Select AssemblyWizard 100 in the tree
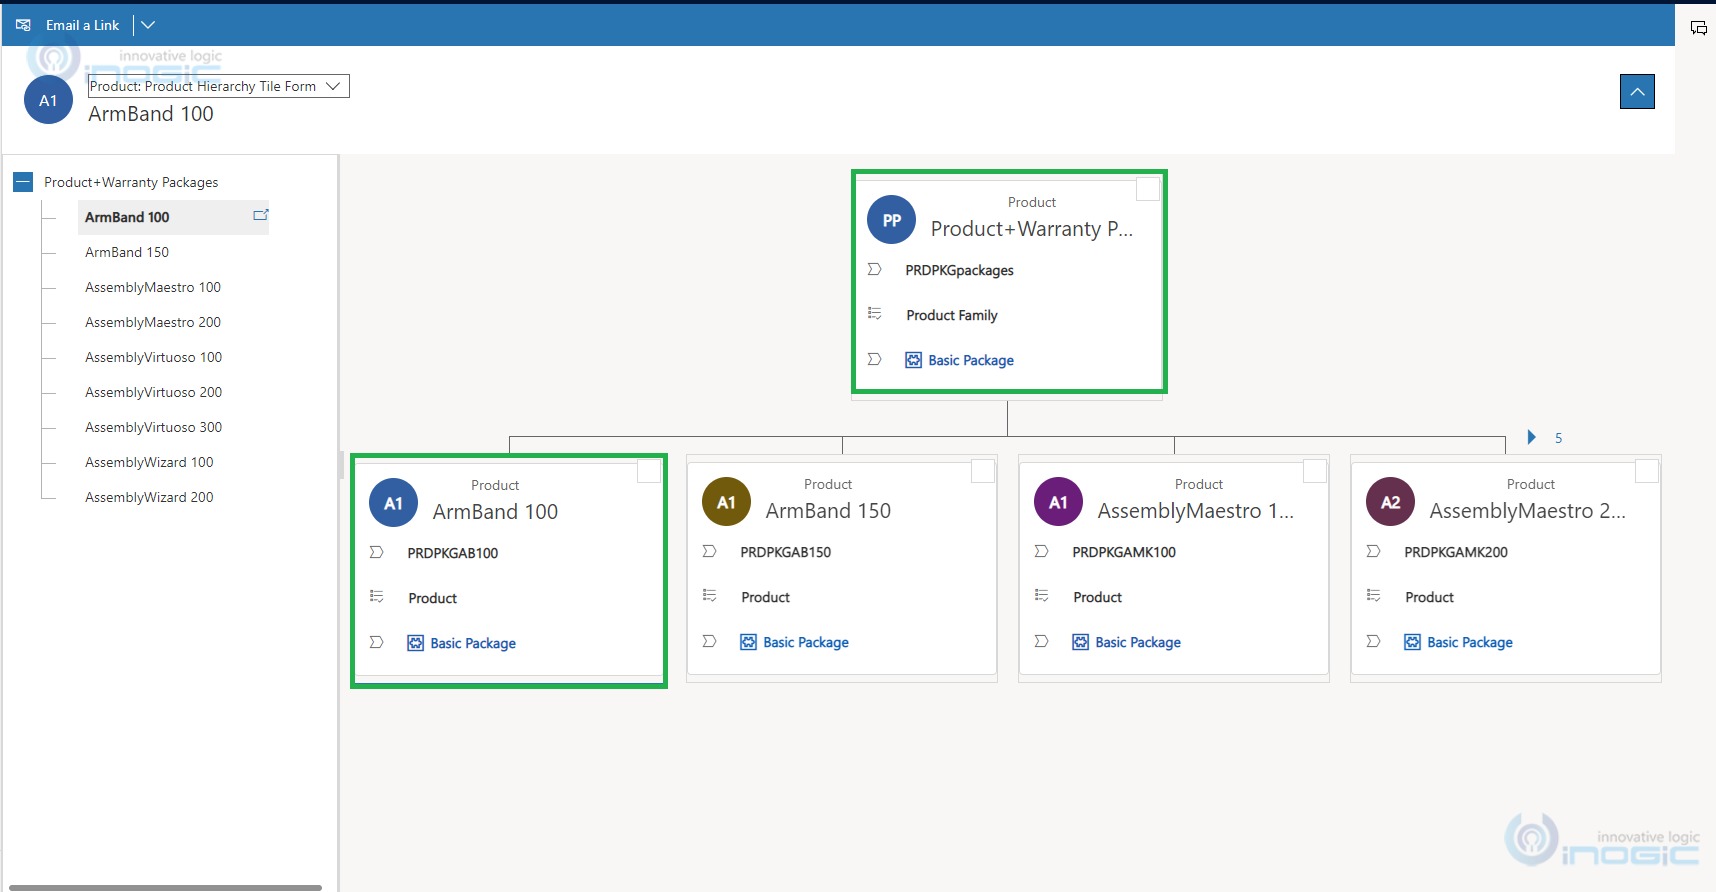Image resolution: width=1716 pixels, height=892 pixels. [149, 462]
